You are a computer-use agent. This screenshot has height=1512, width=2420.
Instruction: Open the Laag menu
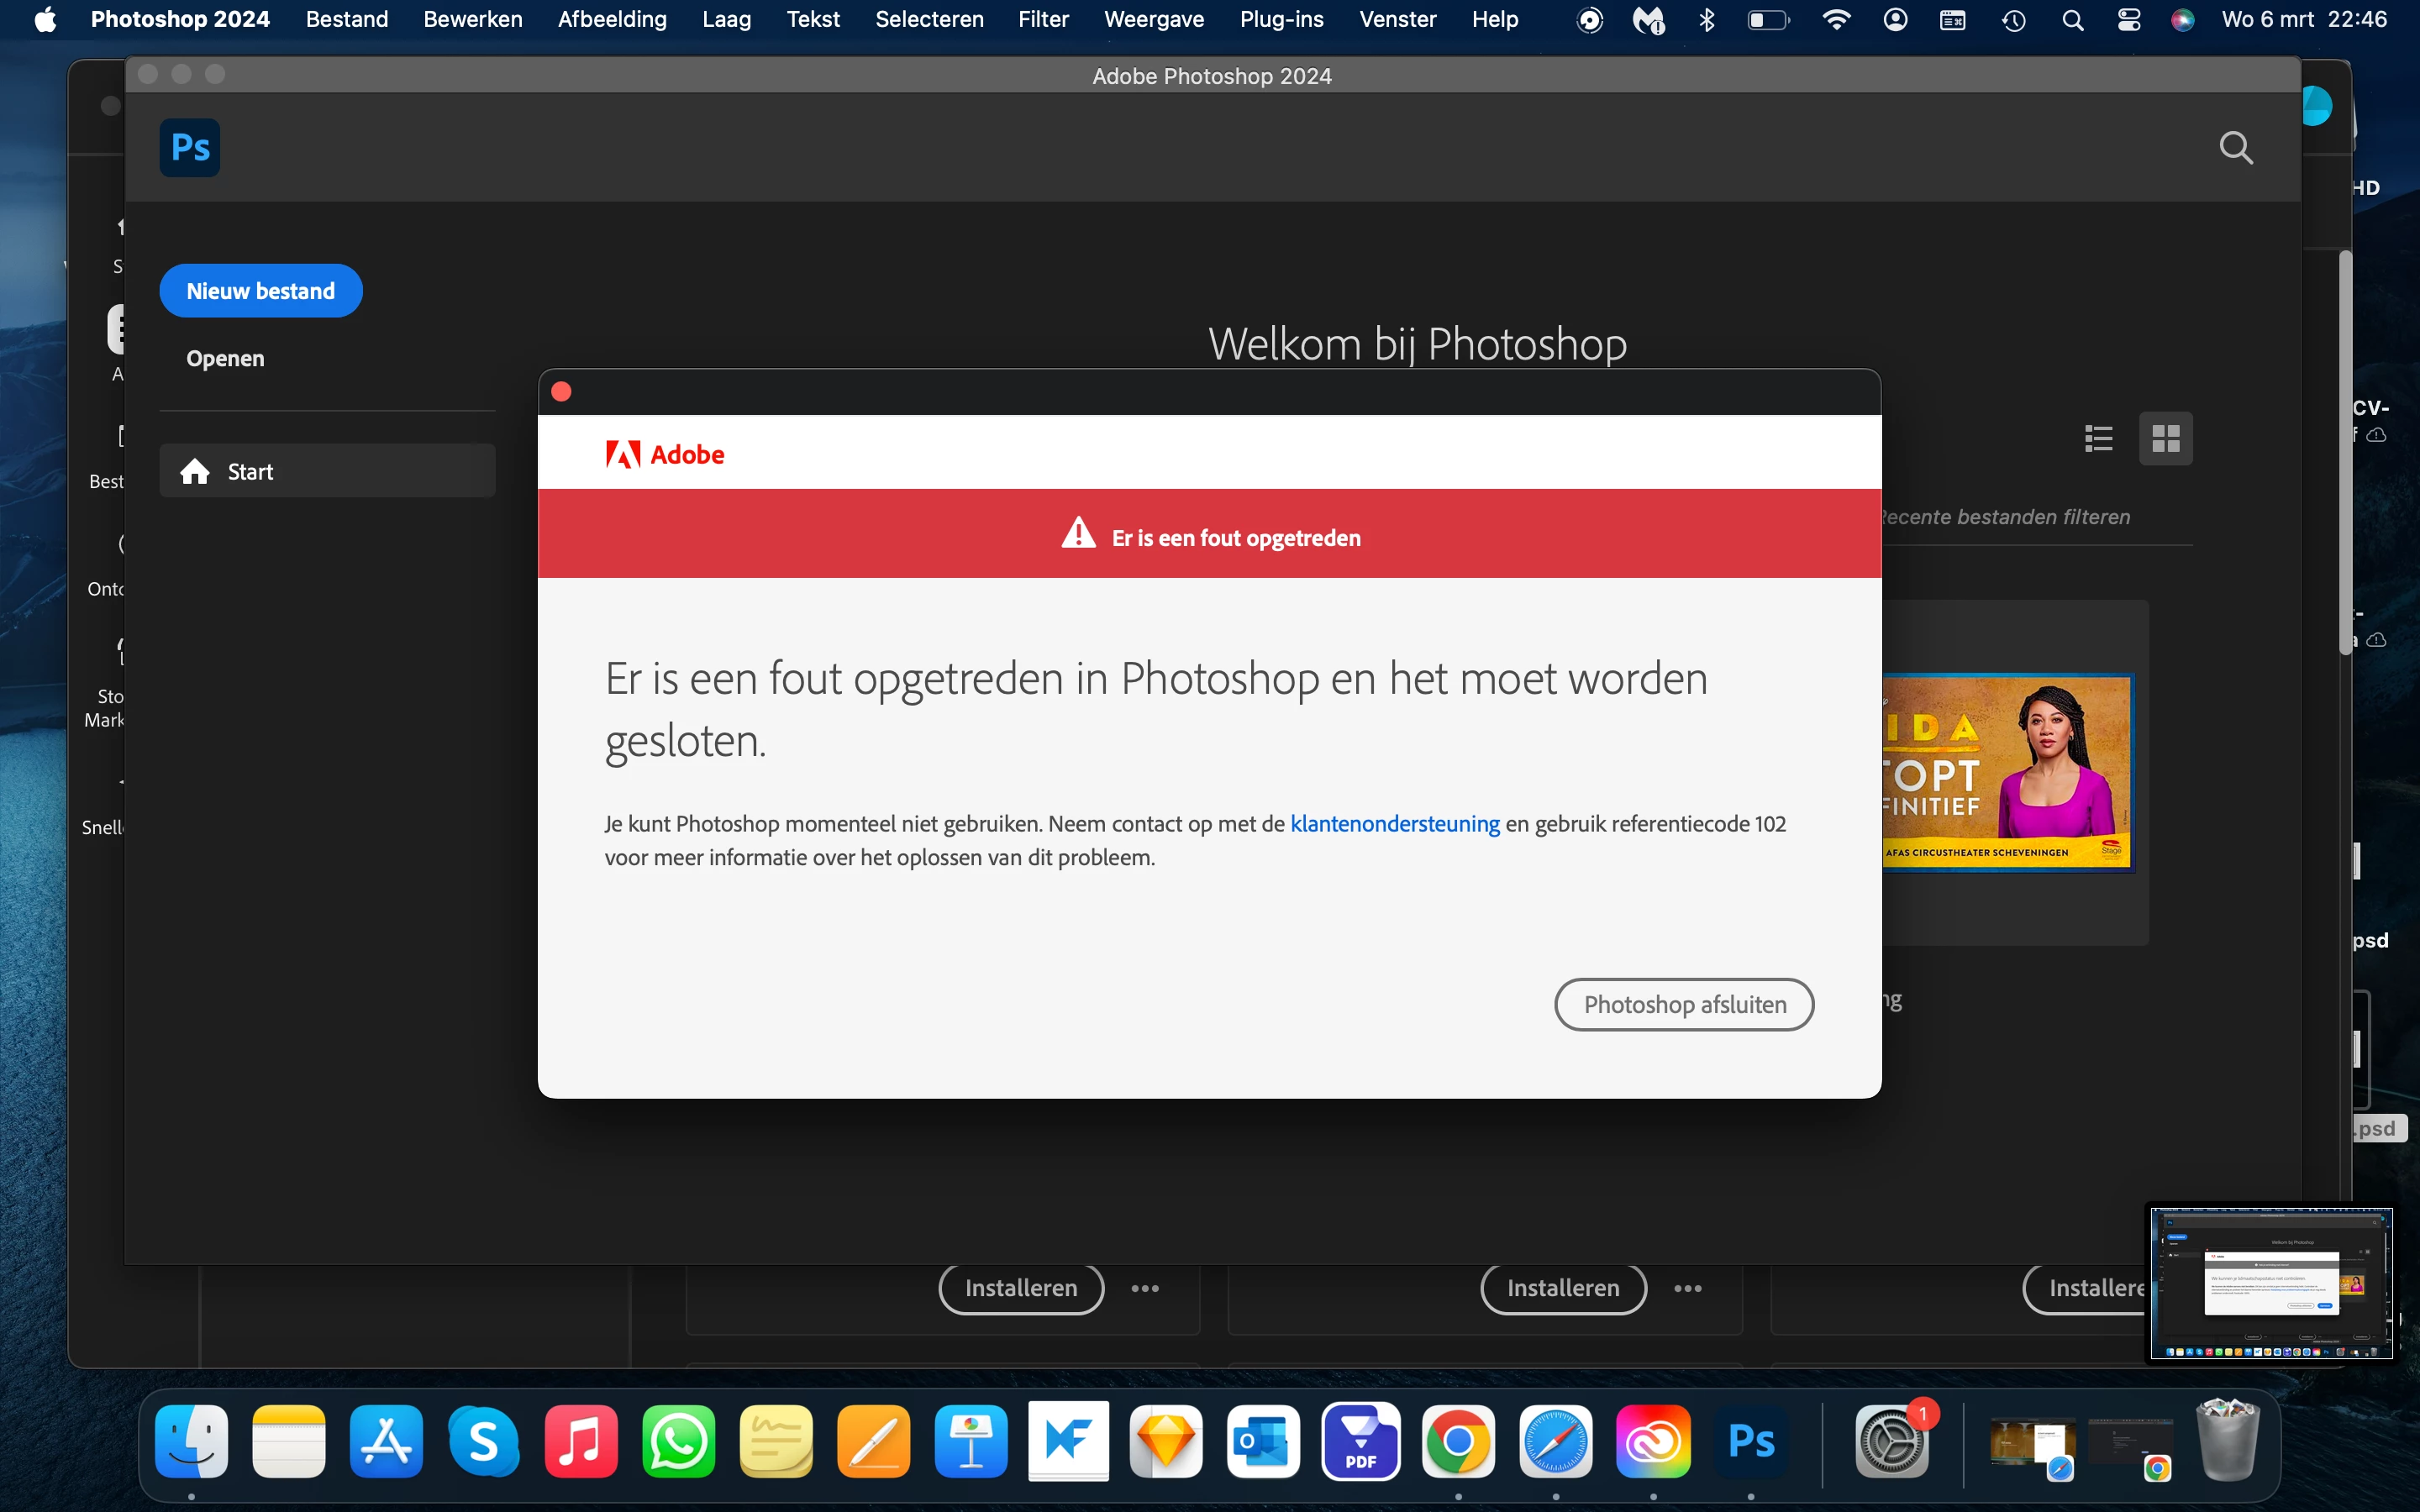tap(726, 20)
